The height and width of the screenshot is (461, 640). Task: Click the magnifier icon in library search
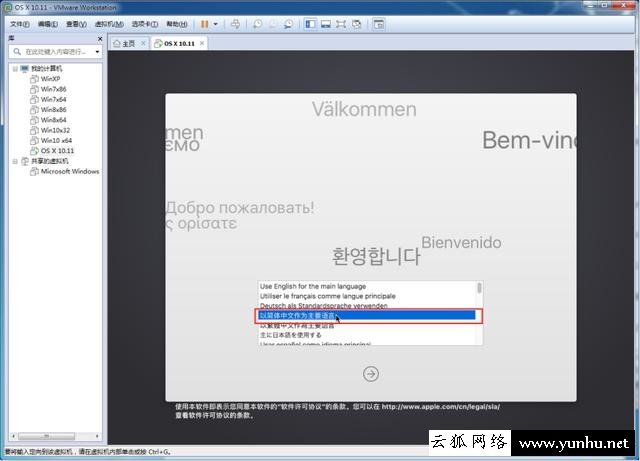pyautogui.click(x=17, y=51)
